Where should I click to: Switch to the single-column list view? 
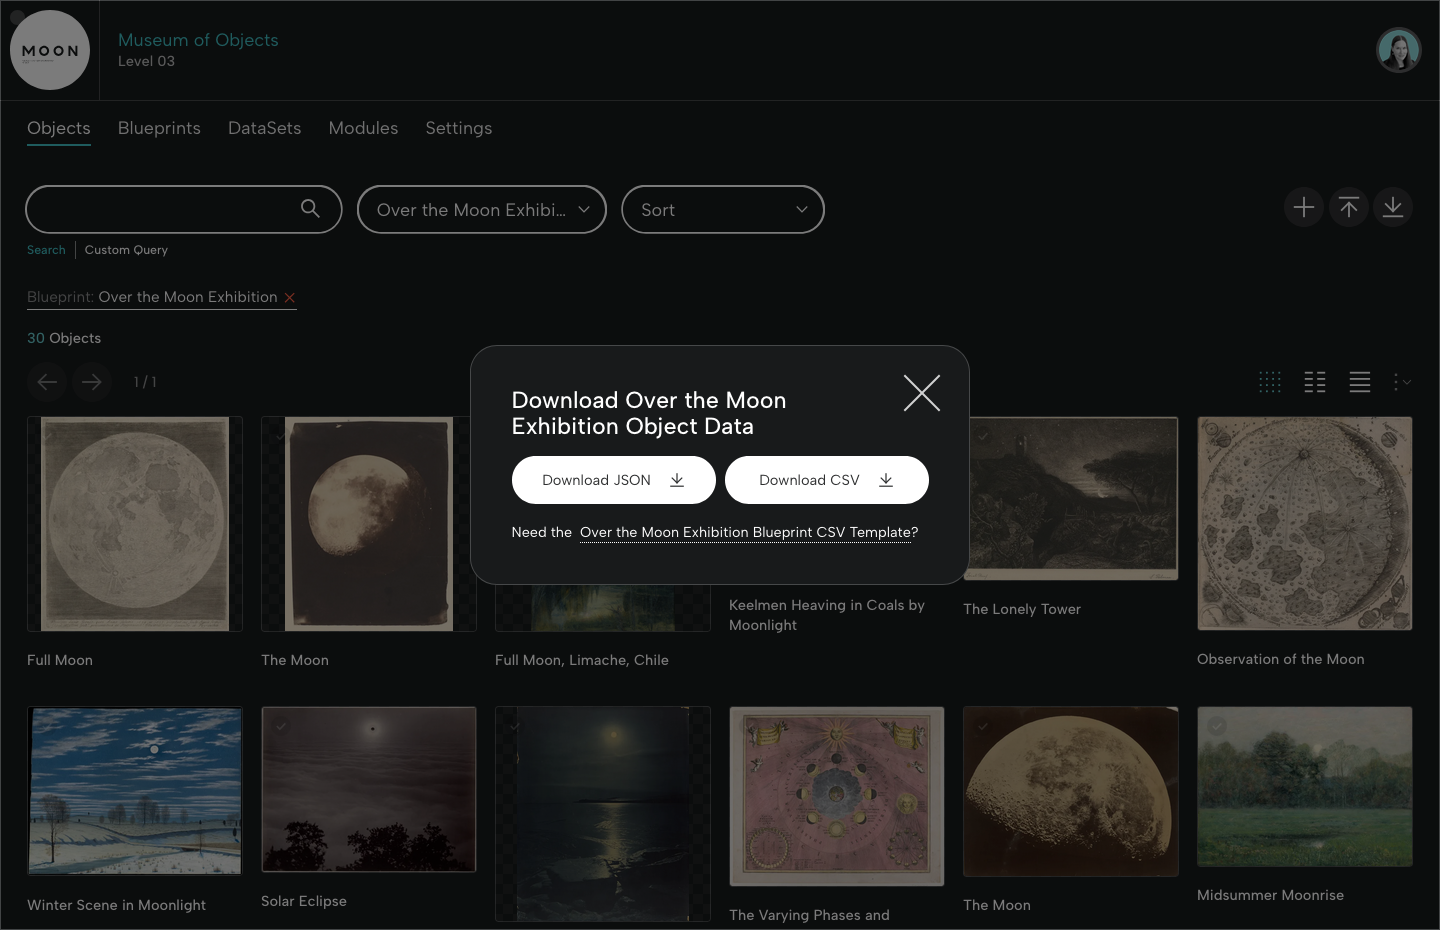tap(1359, 382)
